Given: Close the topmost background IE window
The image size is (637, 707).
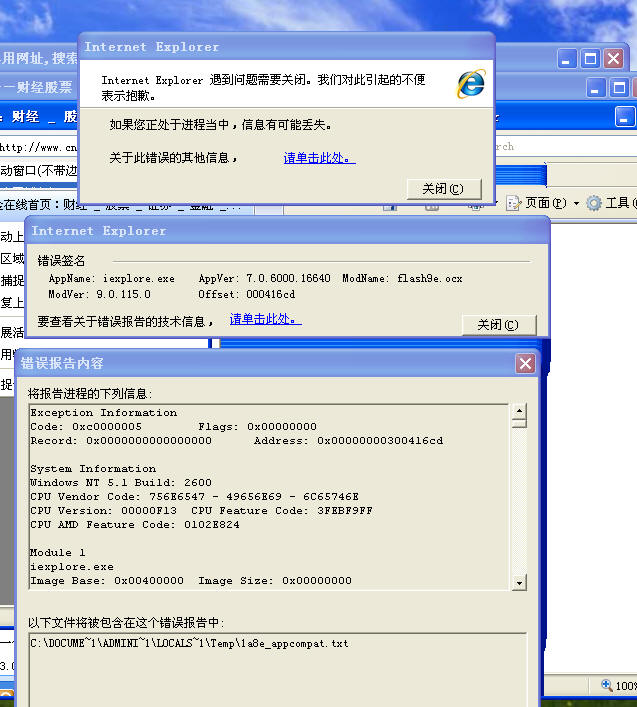Looking at the screenshot, I should [614, 59].
